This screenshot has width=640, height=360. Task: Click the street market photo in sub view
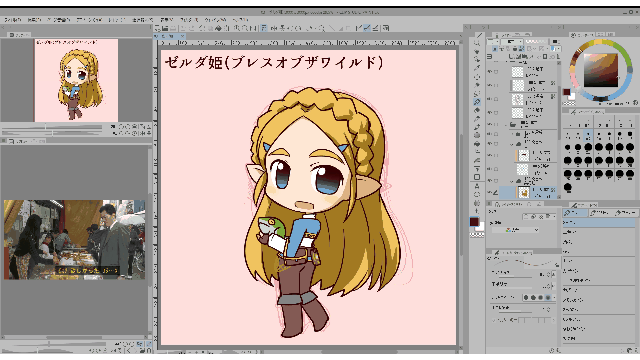(x=75, y=240)
